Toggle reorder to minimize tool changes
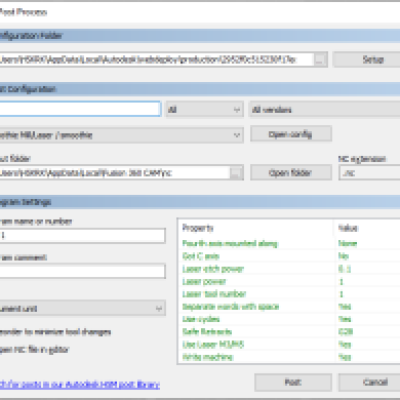 55,332
